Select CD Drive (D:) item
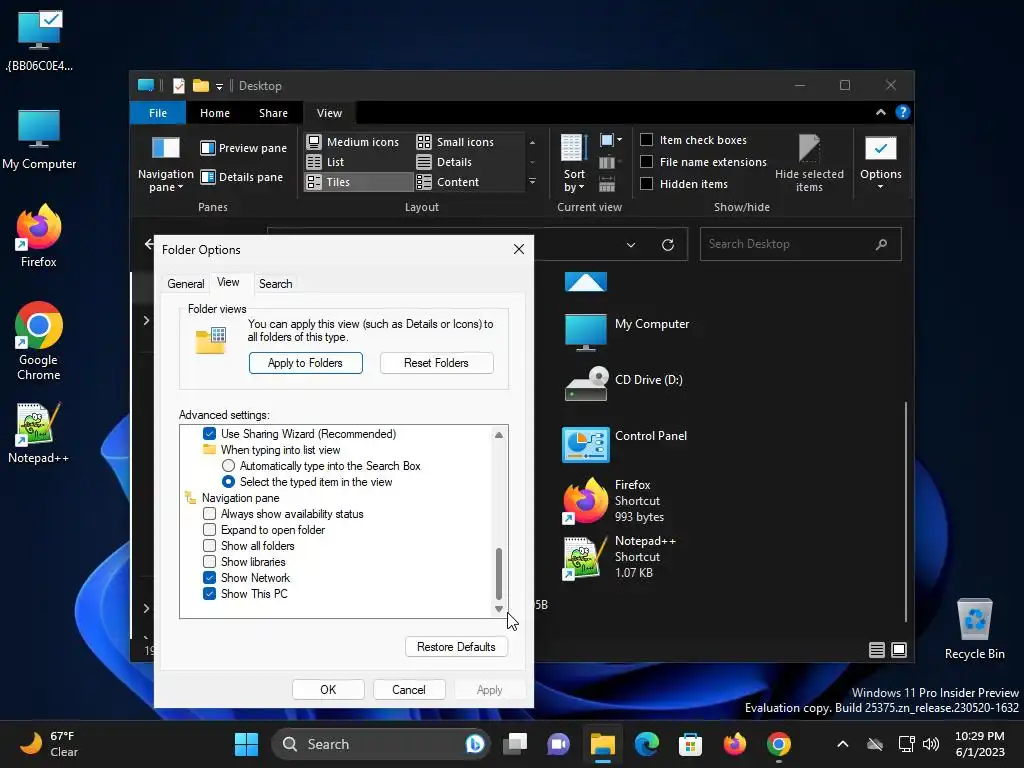 pyautogui.click(x=624, y=384)
